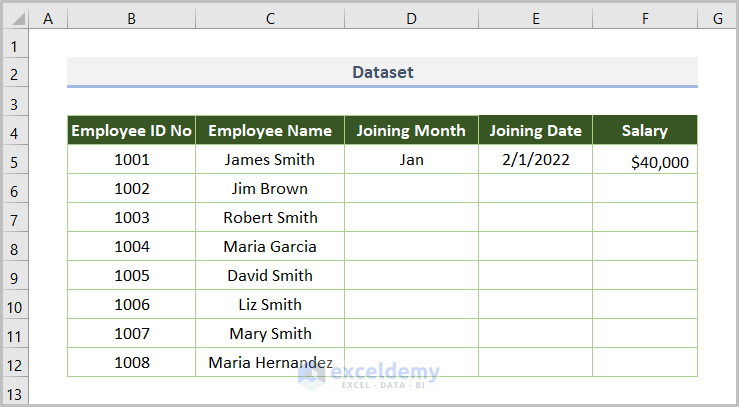The height and width of the screenshot is (407, 739).
Task: Select the Robert Smith cell
Action: 270,217
